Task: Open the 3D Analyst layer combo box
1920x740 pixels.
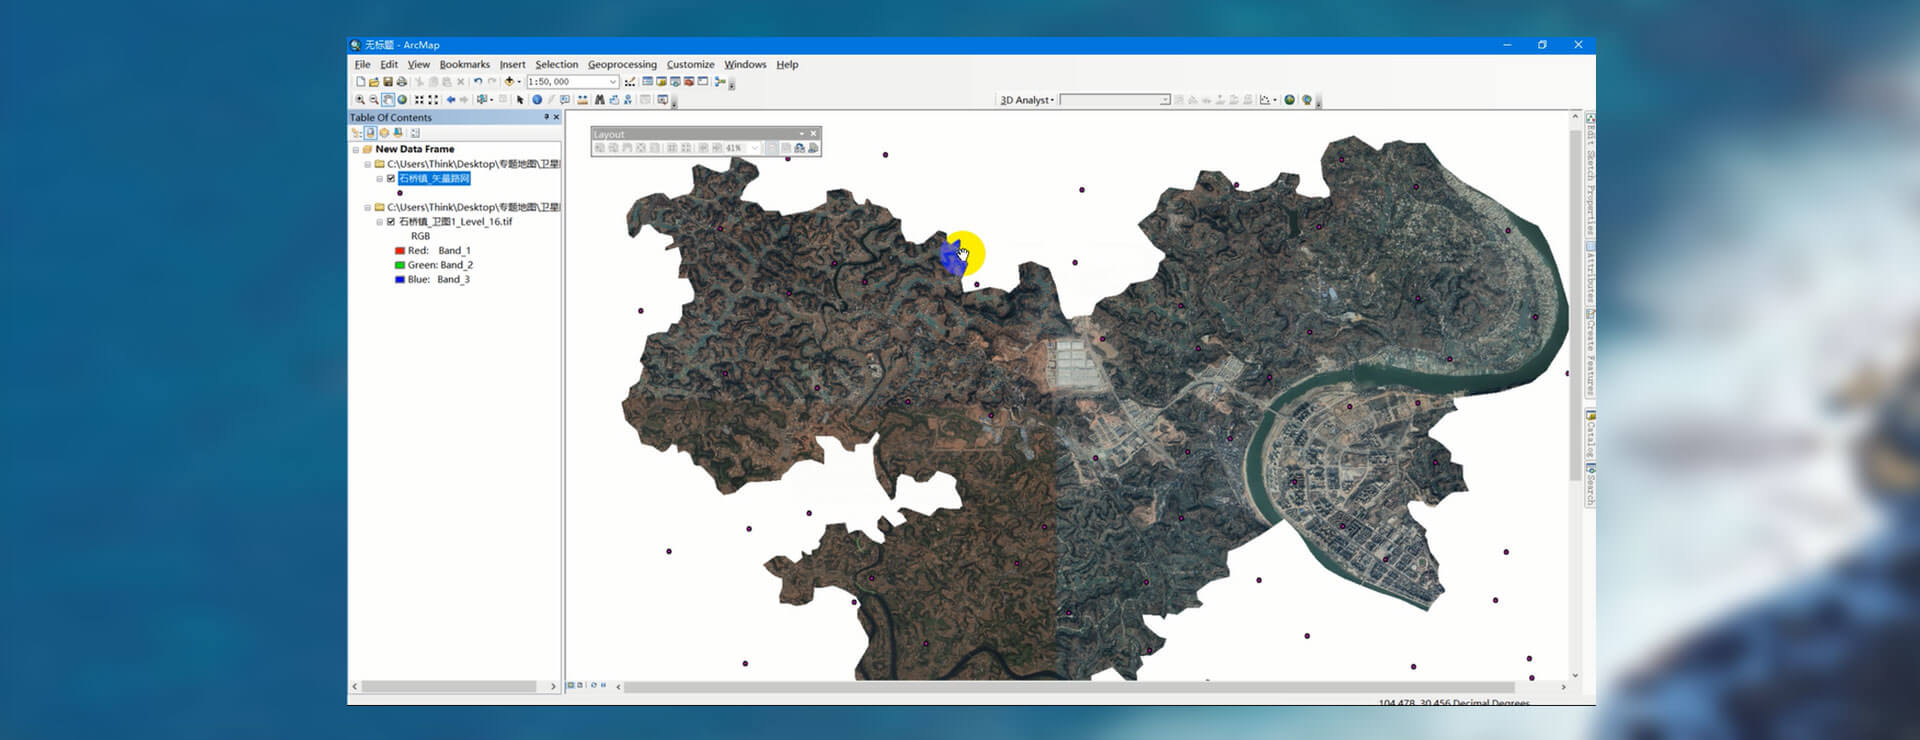Action: (1115, 100)
